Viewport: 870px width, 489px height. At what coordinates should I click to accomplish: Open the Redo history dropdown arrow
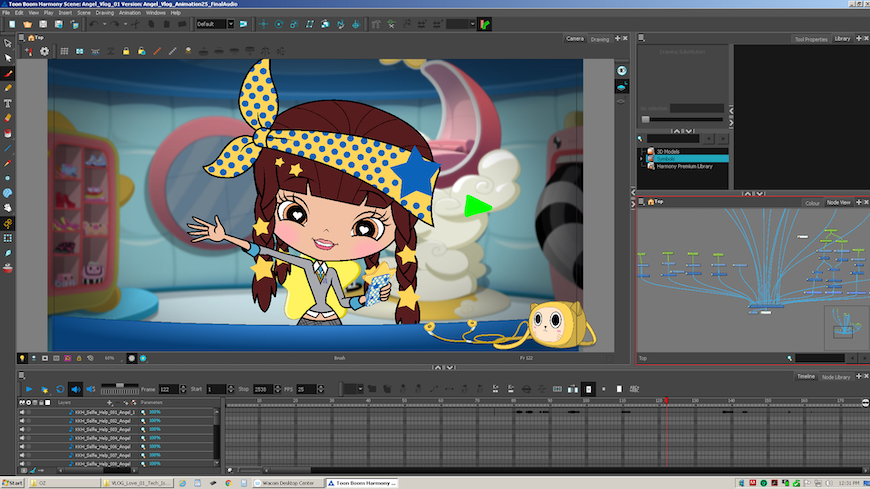[125, 24]
